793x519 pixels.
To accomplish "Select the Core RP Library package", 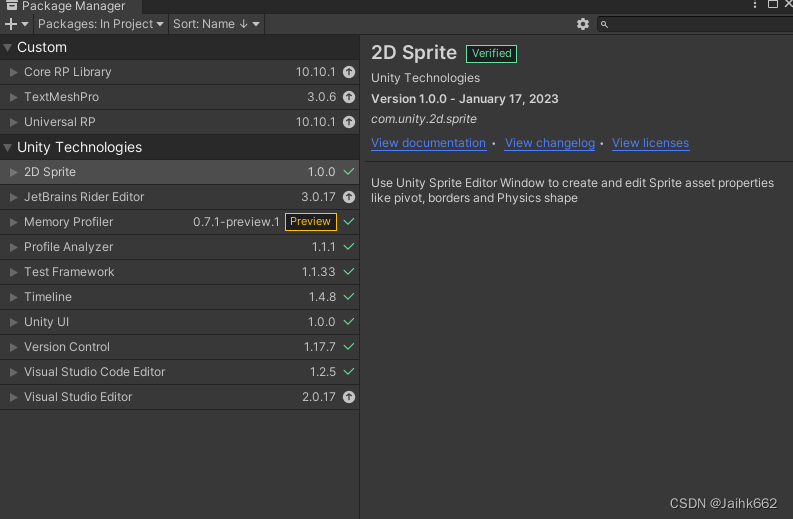I will (x=180, y=72).
